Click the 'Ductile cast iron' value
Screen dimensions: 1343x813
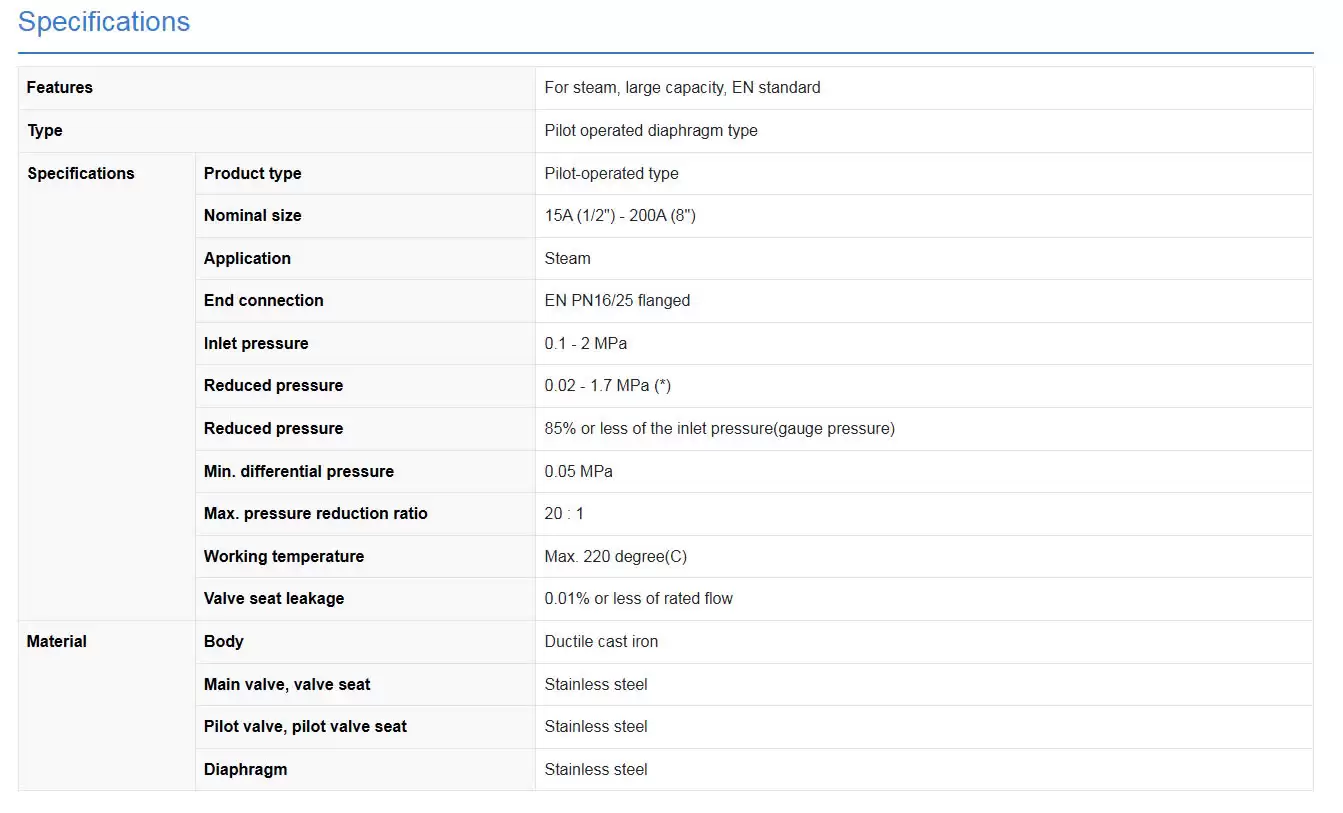tap(602, 642)
